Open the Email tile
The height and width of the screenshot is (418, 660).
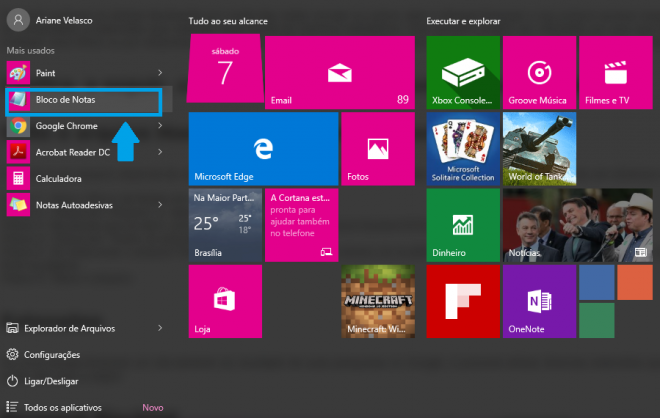[x=340, y=72]
